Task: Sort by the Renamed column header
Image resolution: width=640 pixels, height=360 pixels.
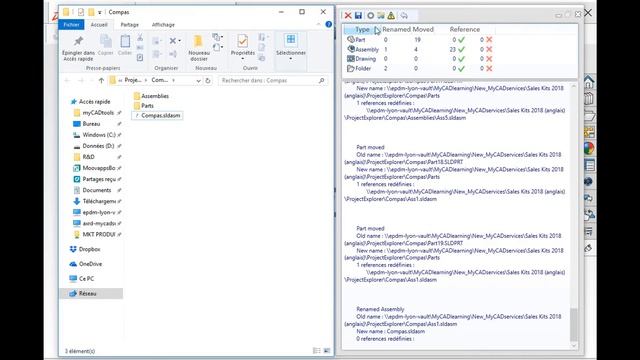Action: pos(396,29)
